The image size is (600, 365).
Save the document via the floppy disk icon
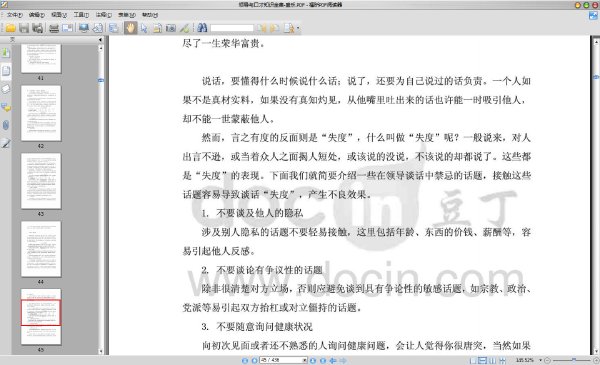click(24, 28)
